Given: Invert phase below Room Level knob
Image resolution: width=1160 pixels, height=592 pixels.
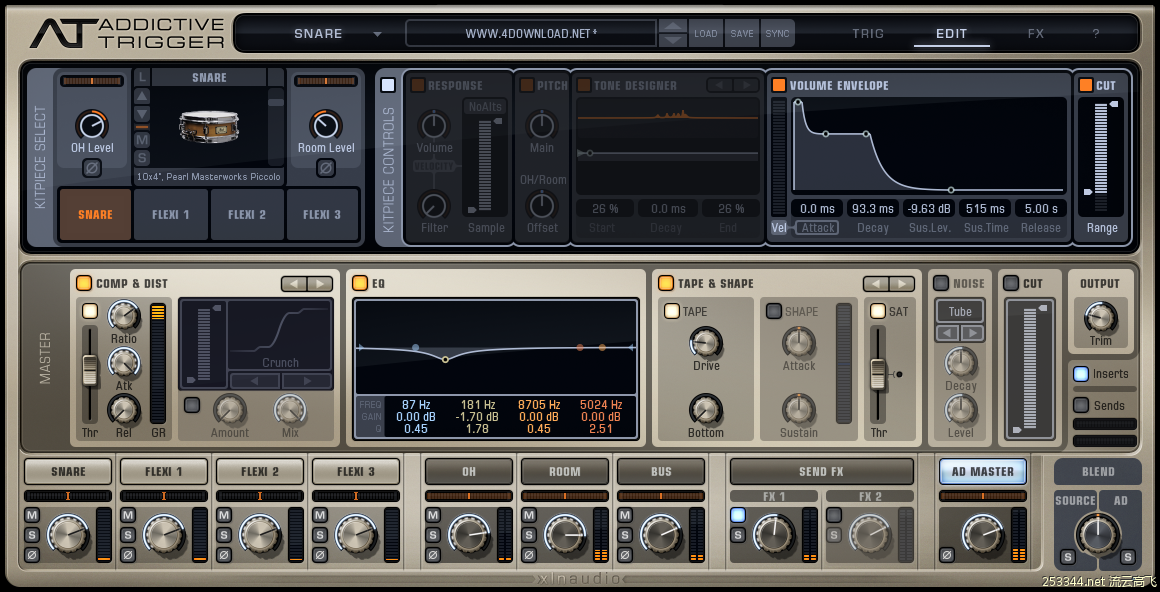Looking at the screenshot, I should 326,168.
